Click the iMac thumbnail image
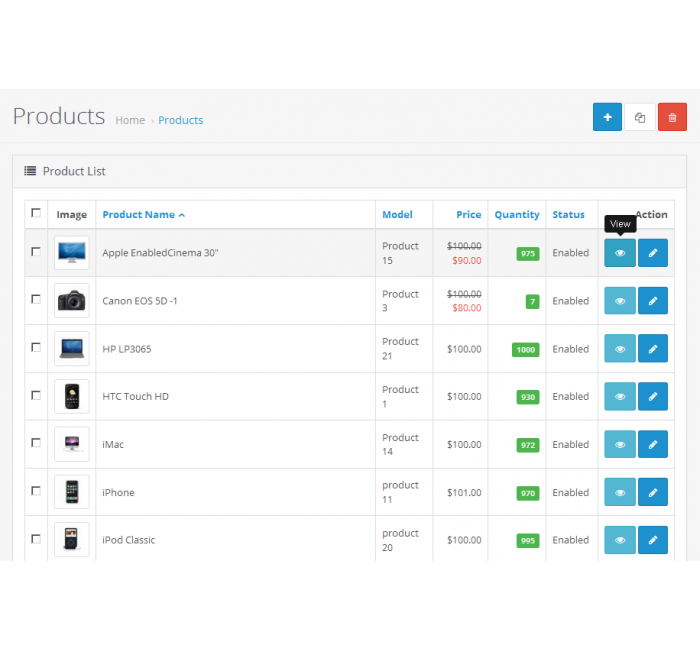Screen dimensions: 700x650 point(72,444)
